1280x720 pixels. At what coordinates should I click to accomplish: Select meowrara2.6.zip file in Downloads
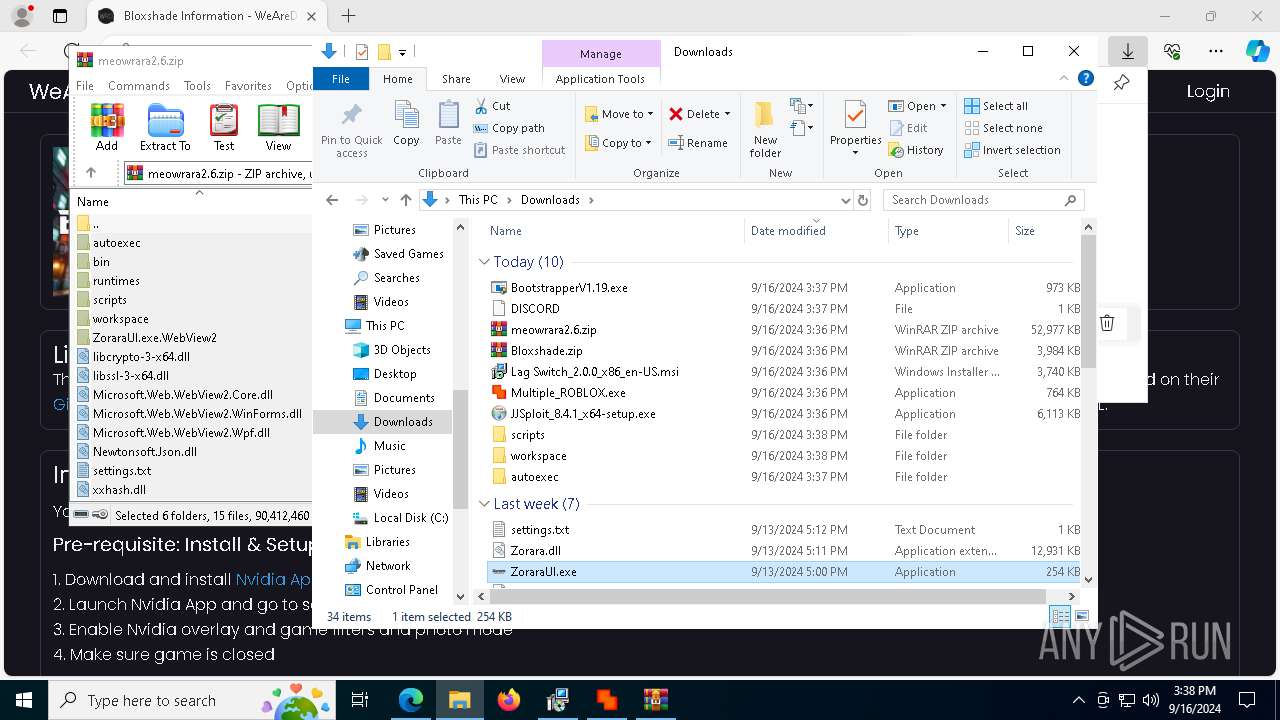[x=553, y=330]
